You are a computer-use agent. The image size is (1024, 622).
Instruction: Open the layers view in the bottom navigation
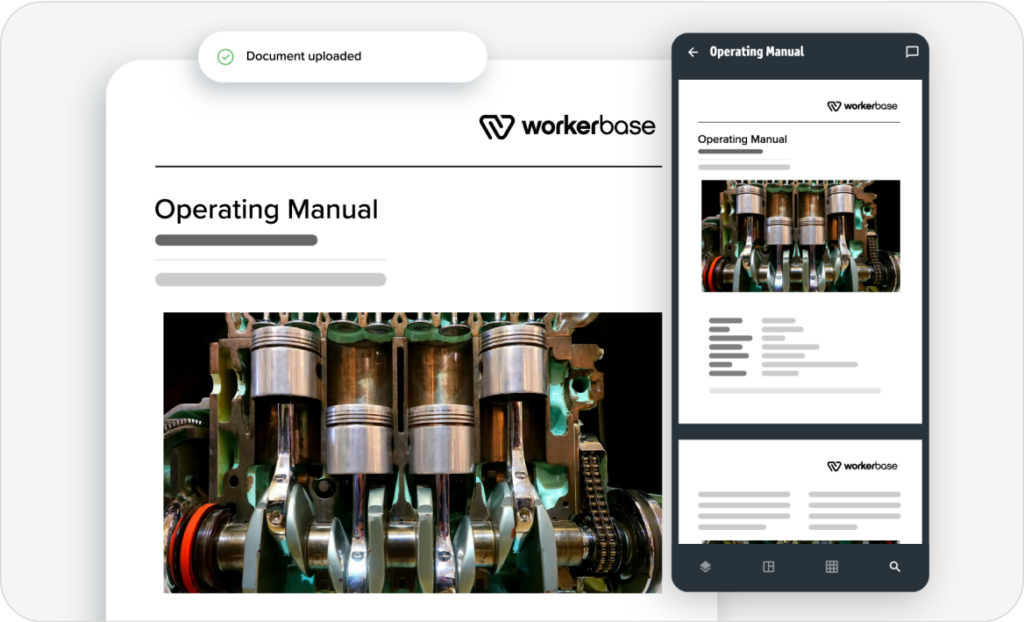(705, 566)
